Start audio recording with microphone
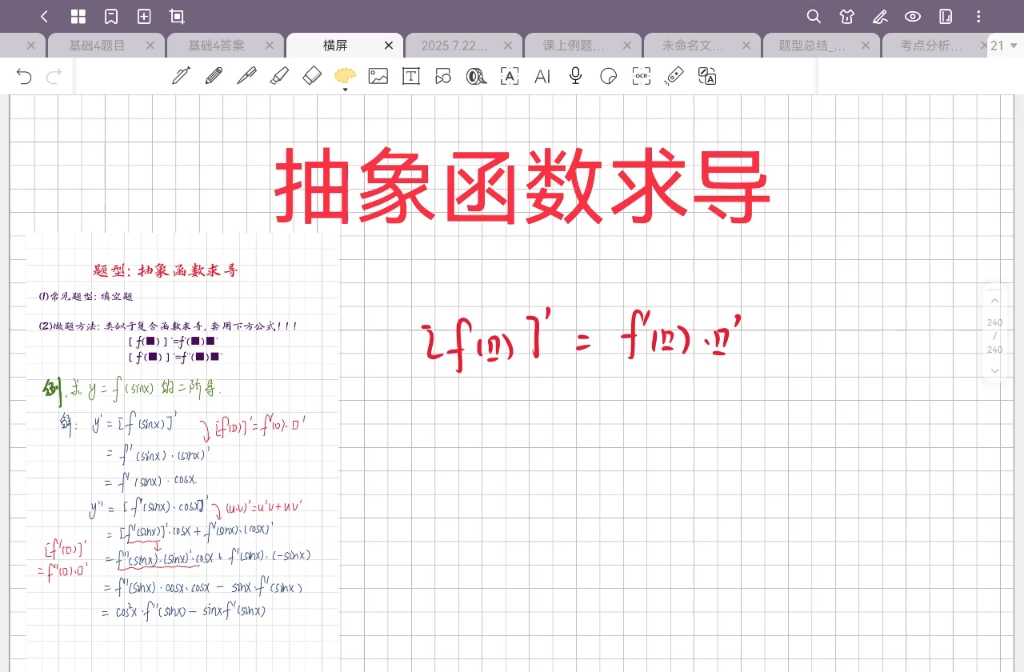Viewport: 1024px width, 672px height. (575, 76)
